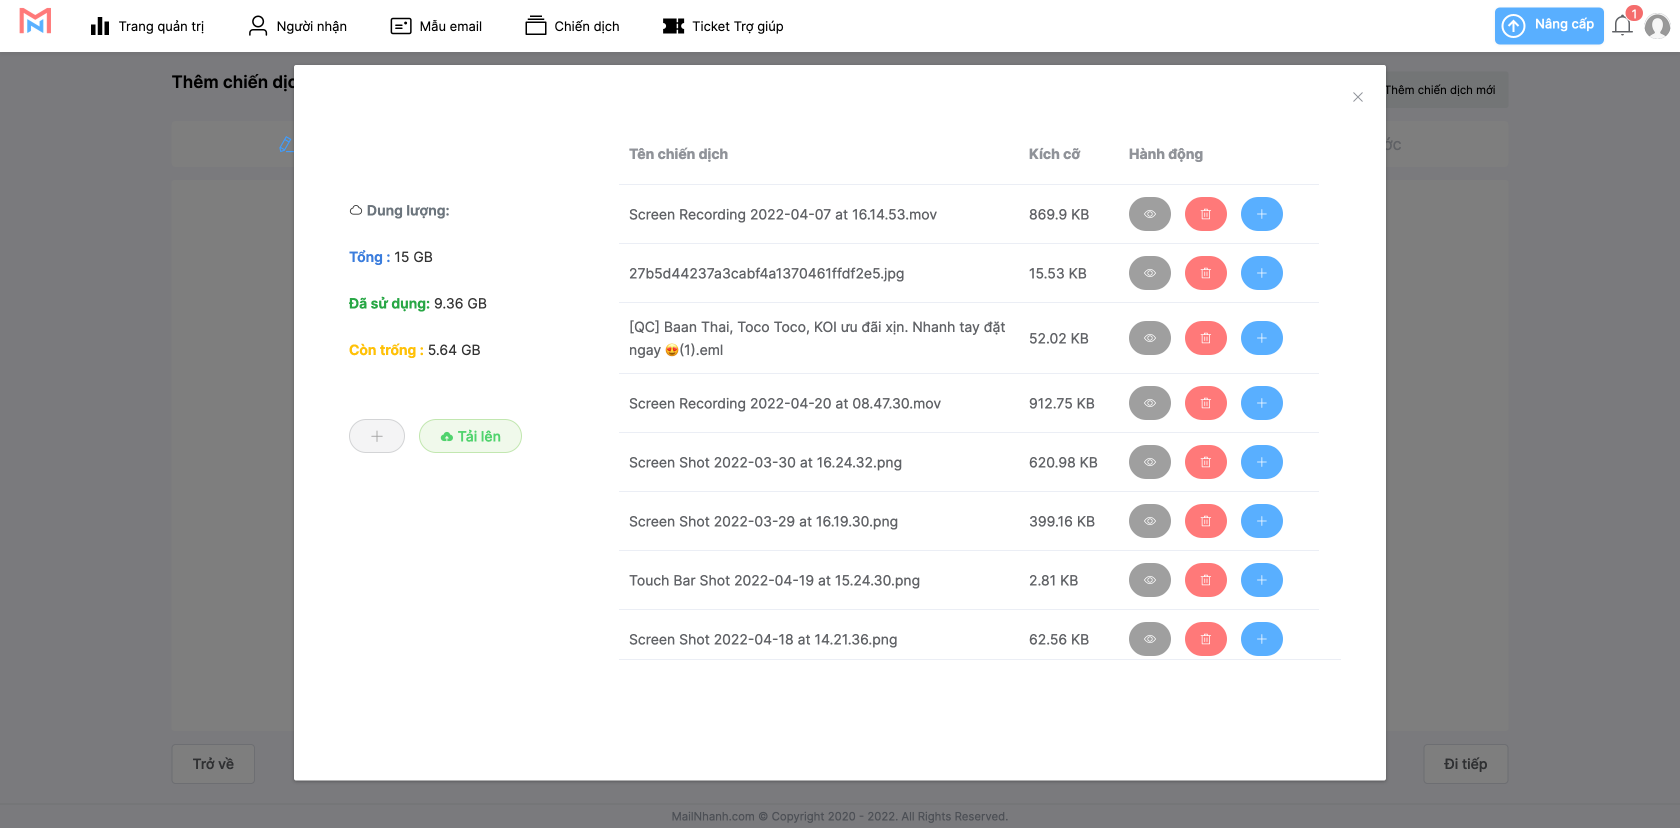Preview Screen Shot 2022-03-29 at 16.19.30.png
The height and width of the screenshot is (828, 1680).
pos(1149,521)
